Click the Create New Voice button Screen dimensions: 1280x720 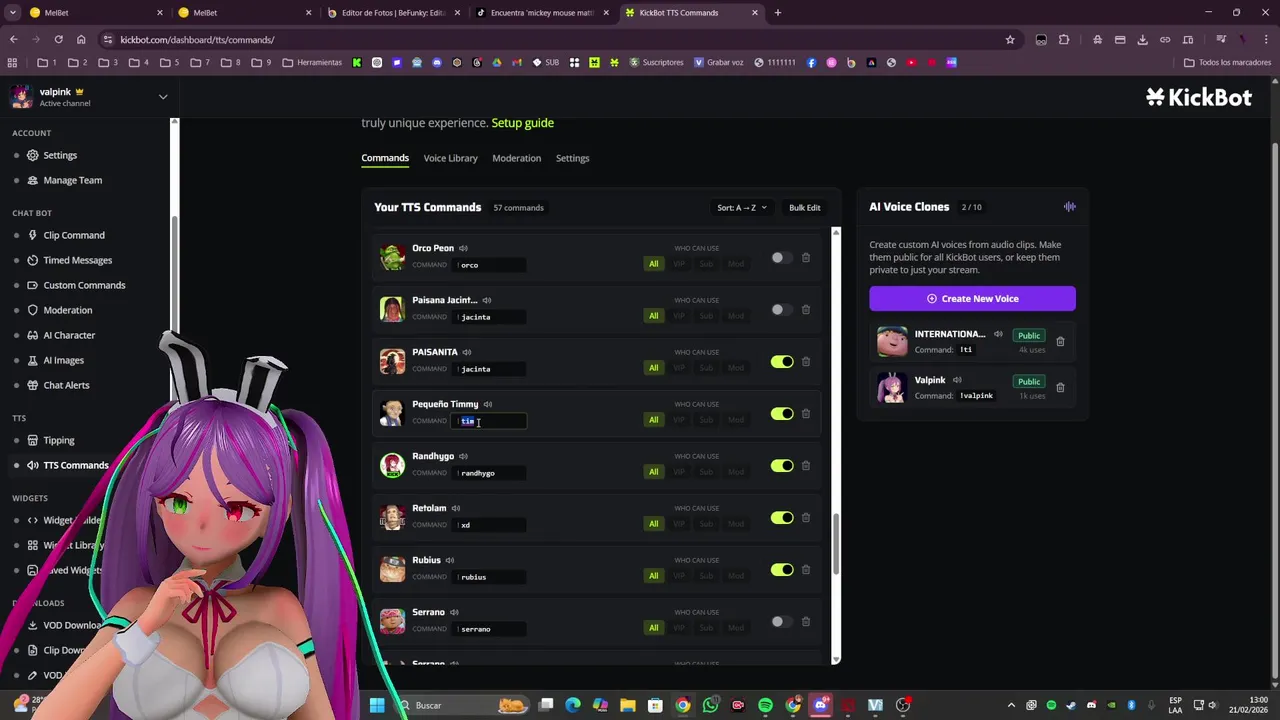point(972,299)
